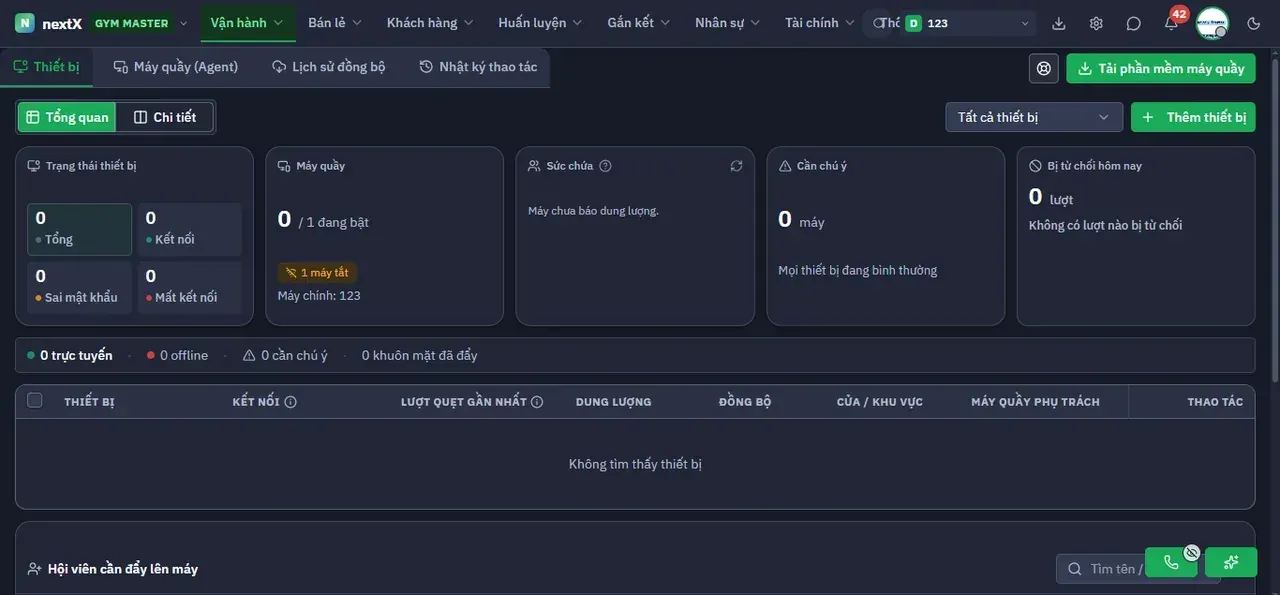Select the Kết nối status tile
1280x595 pixels.
point(189,229)
